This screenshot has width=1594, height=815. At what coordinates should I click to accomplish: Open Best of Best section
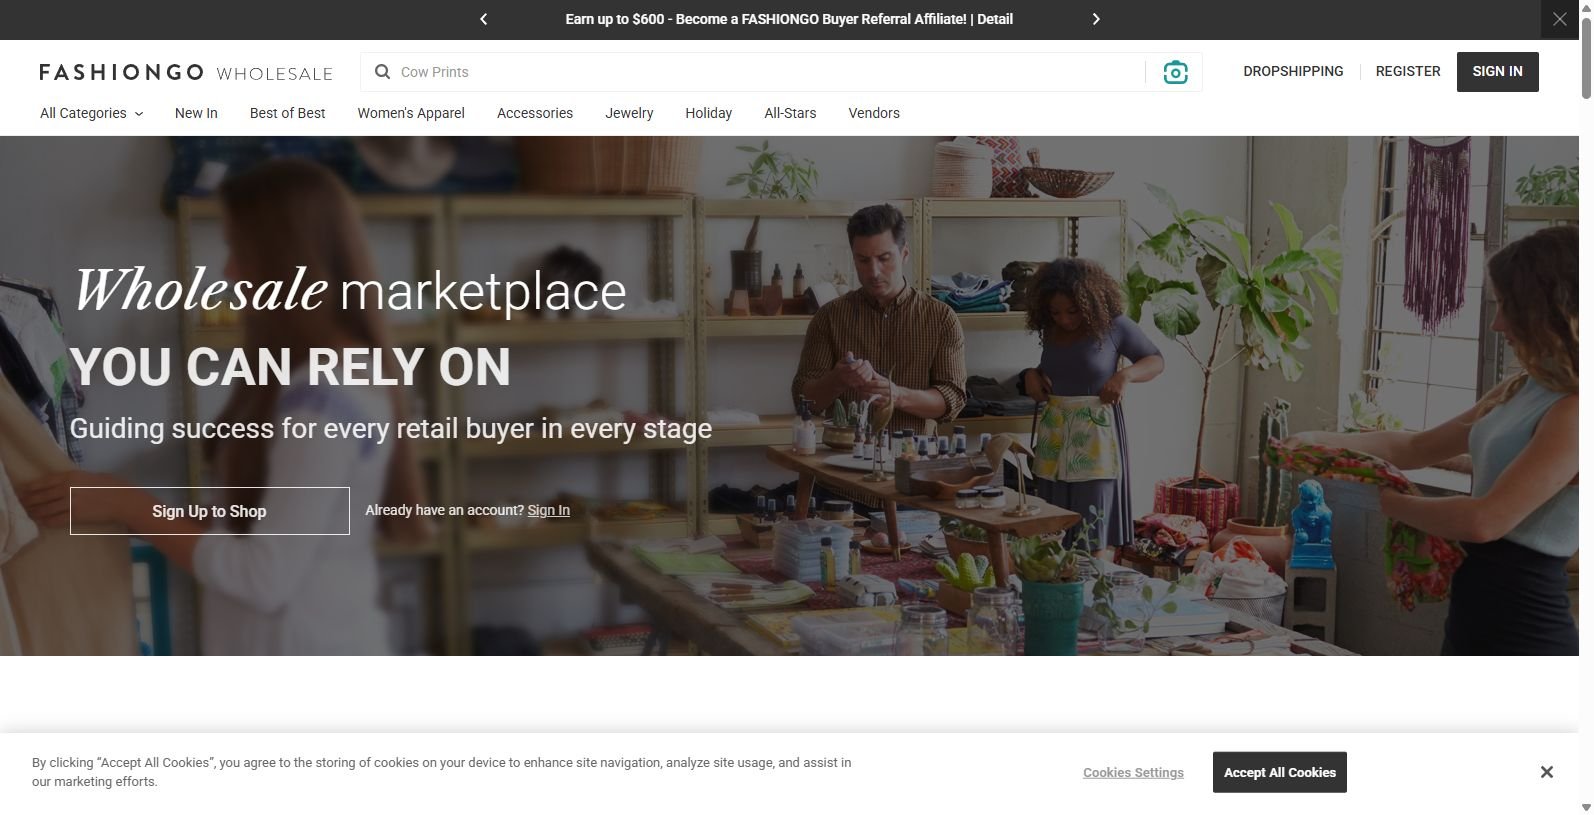point(287,113)
